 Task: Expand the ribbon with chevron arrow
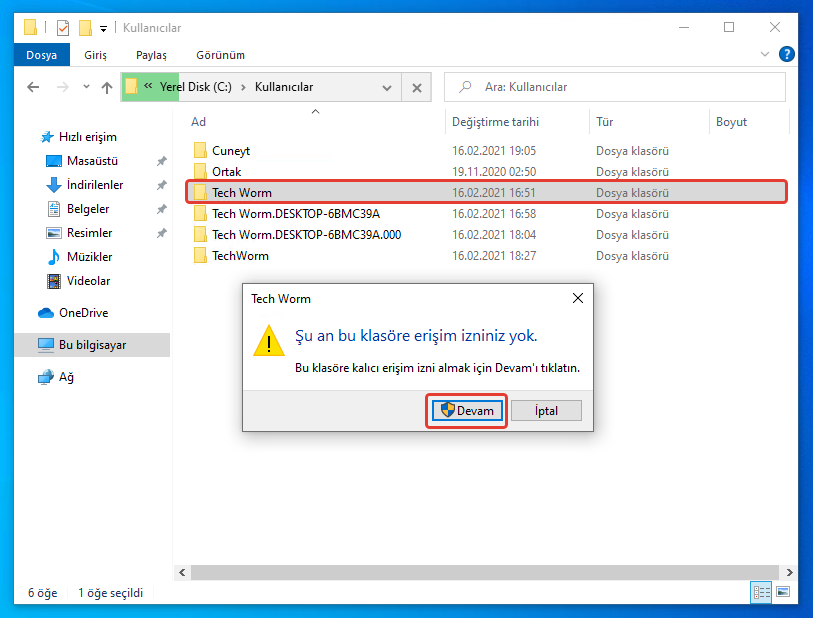tap(766, 55)
